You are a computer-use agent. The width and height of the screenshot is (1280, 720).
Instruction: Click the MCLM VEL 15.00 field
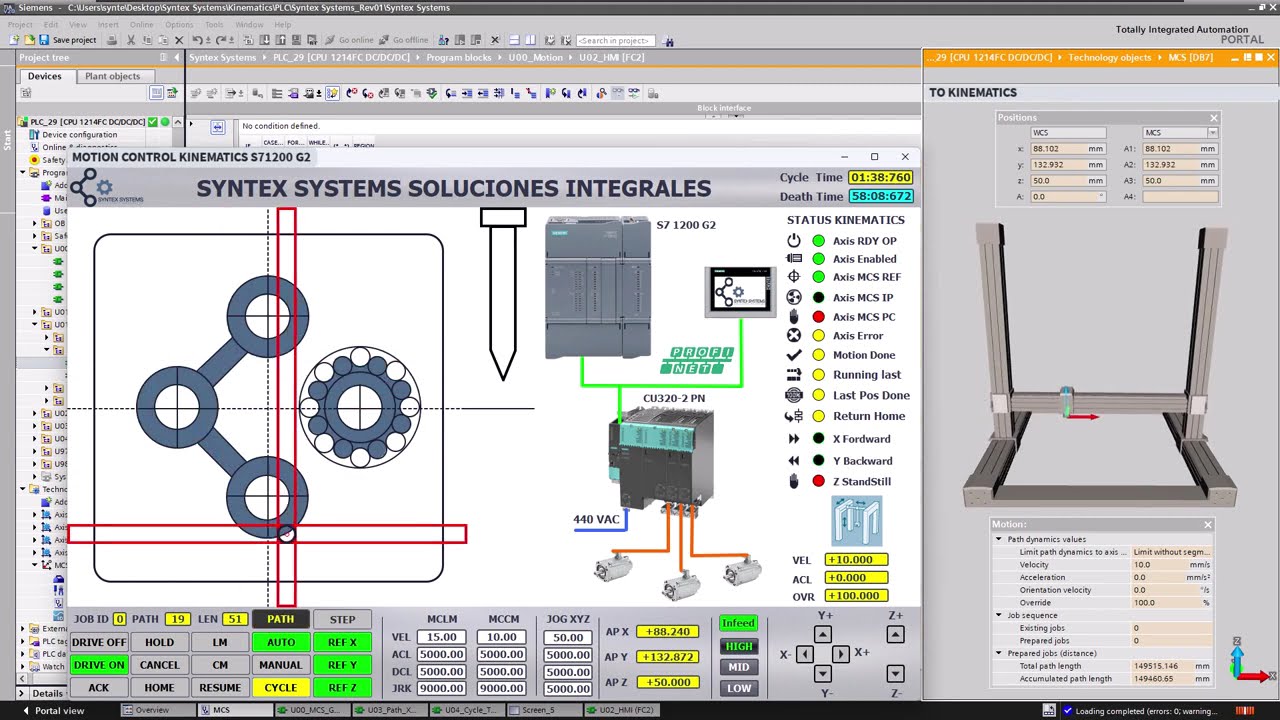441,637
